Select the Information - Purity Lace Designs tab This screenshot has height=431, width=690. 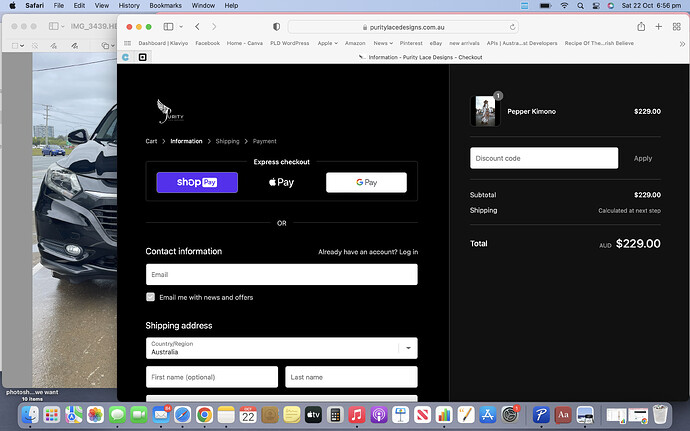pos(420,57)
